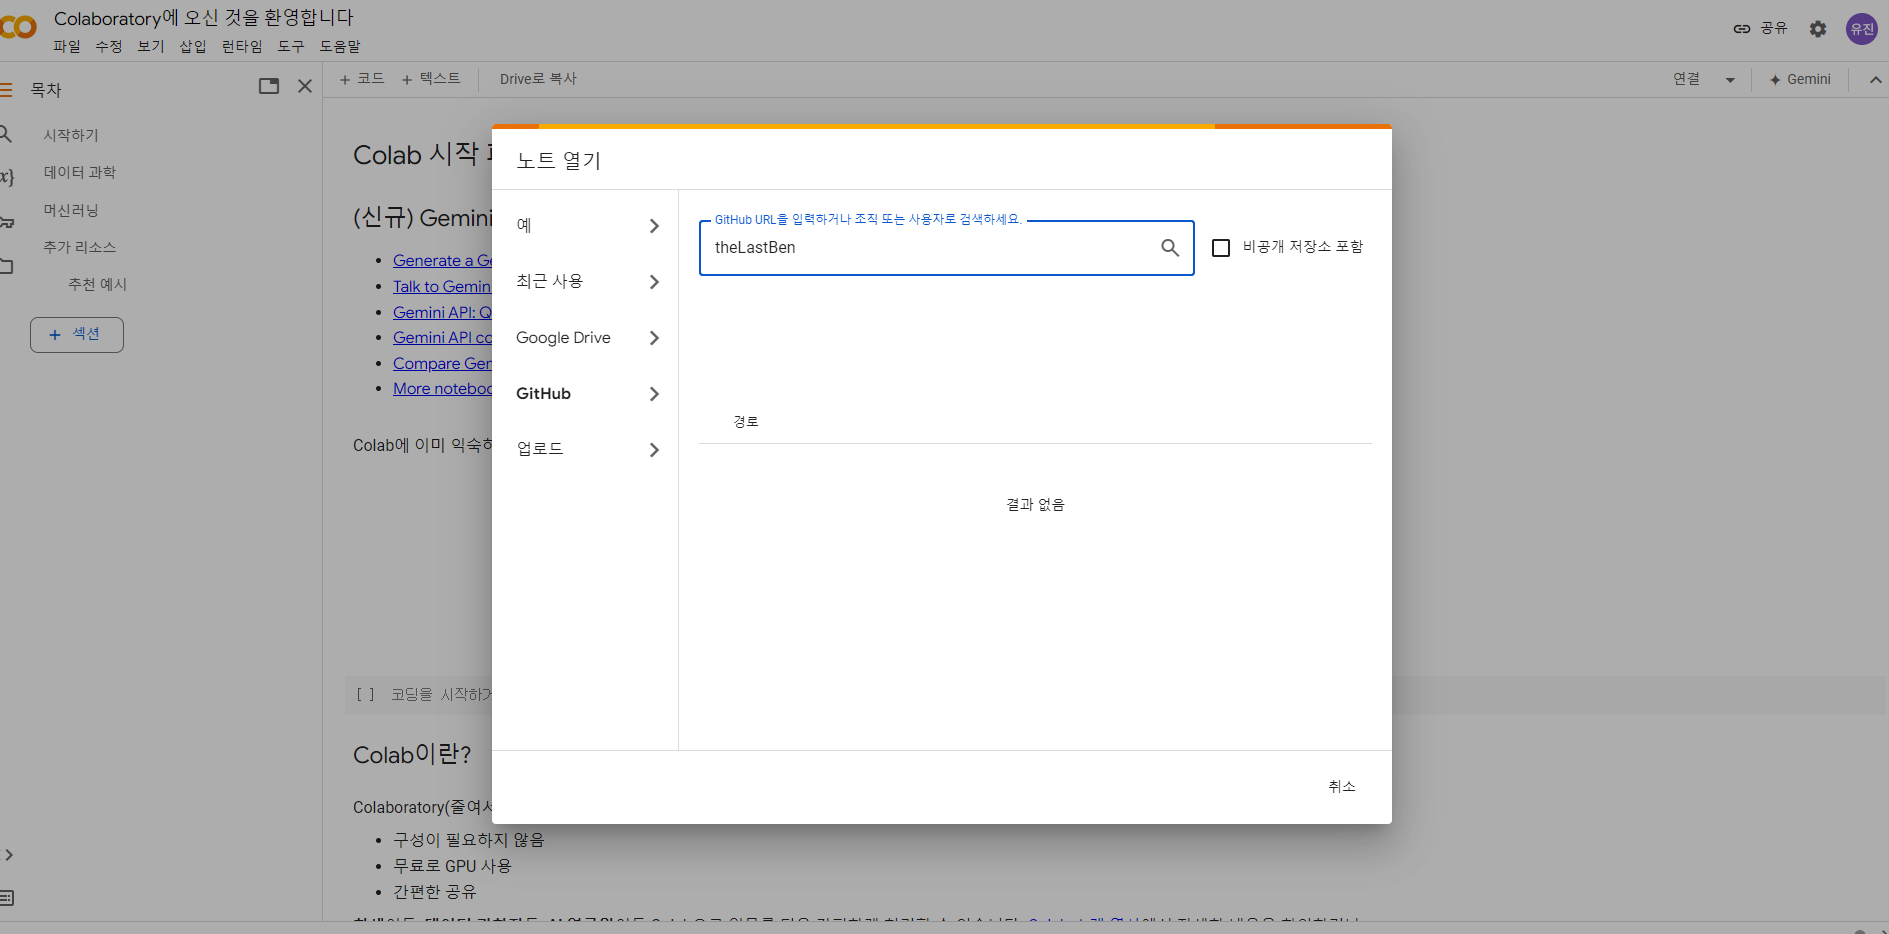Screen dimensions: 1889x934
Task: Click the 결과 없음 text
Action: [1035, 505]
